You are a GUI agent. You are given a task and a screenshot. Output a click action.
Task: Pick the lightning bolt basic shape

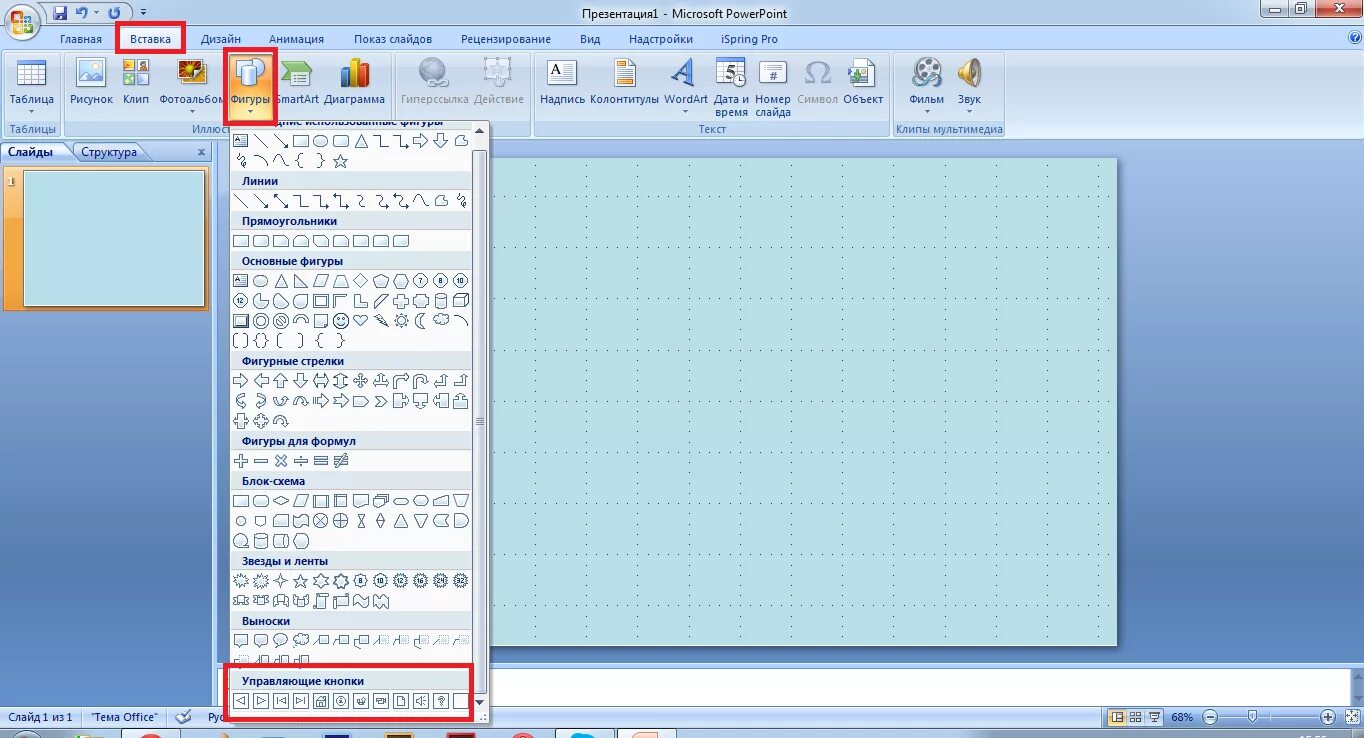point(381,321)
